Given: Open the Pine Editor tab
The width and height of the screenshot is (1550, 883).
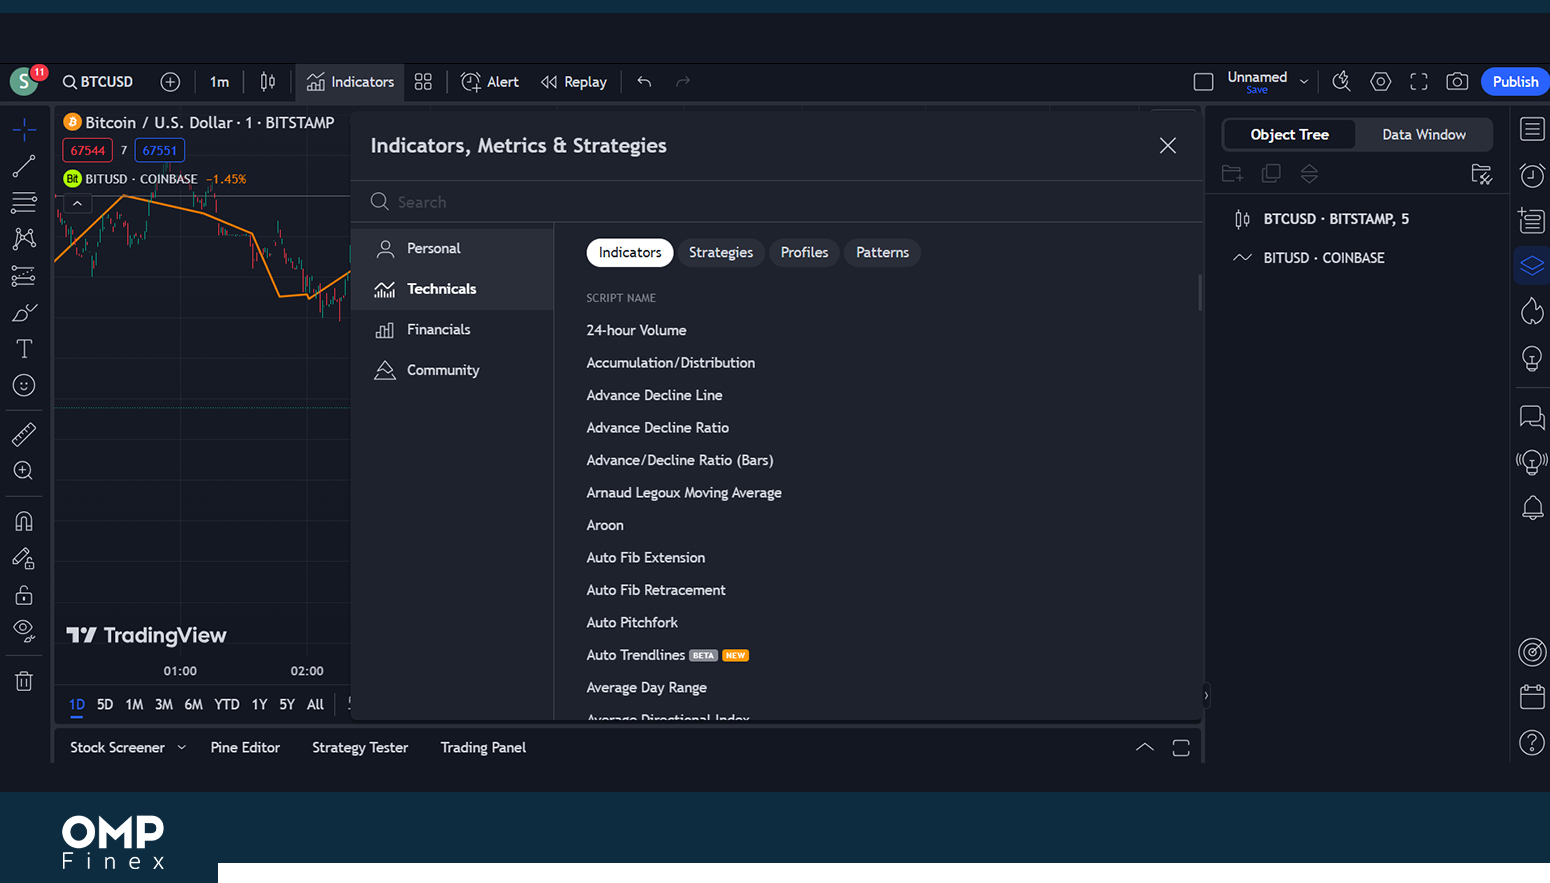Looking at the screenshot, I should coord(245,748).
